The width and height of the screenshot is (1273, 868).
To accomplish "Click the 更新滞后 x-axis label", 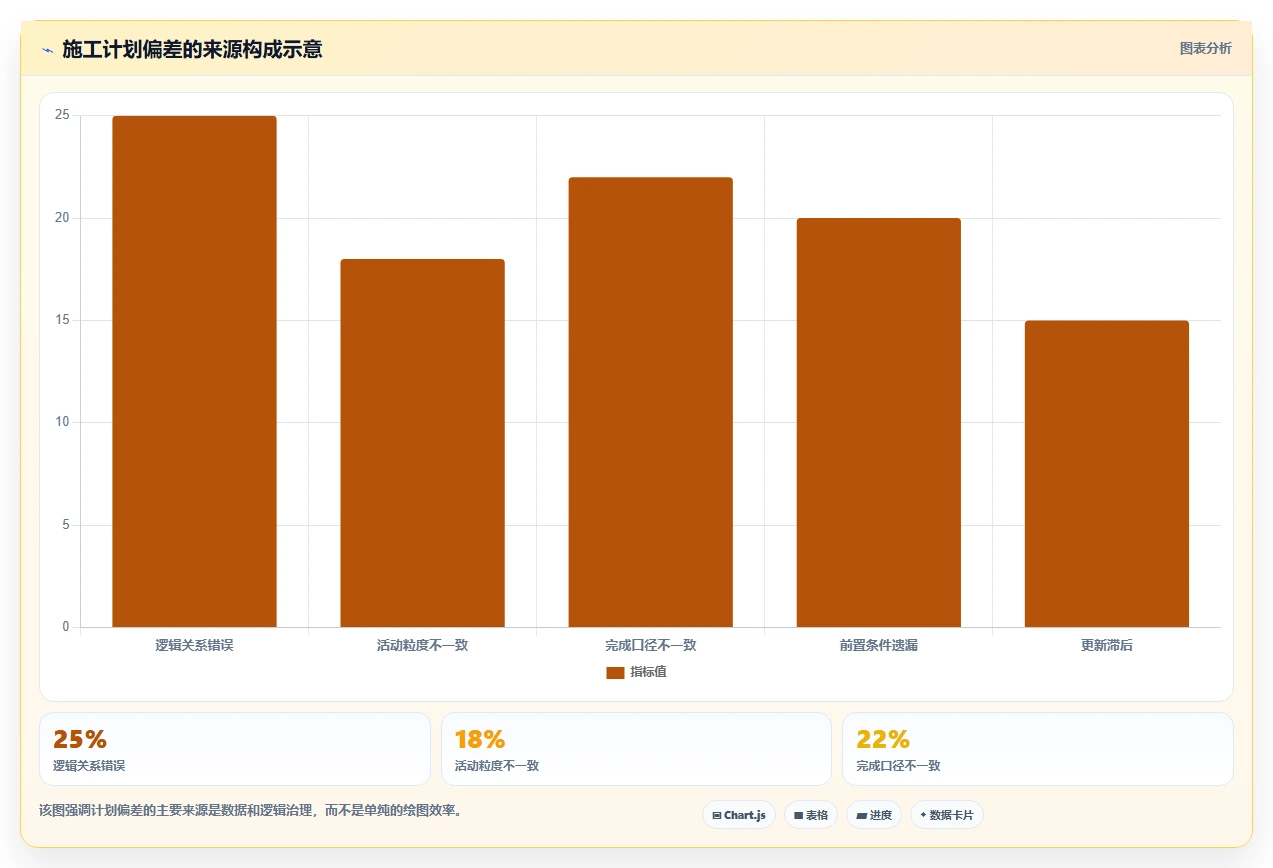I will click(x=1106, y=646).
